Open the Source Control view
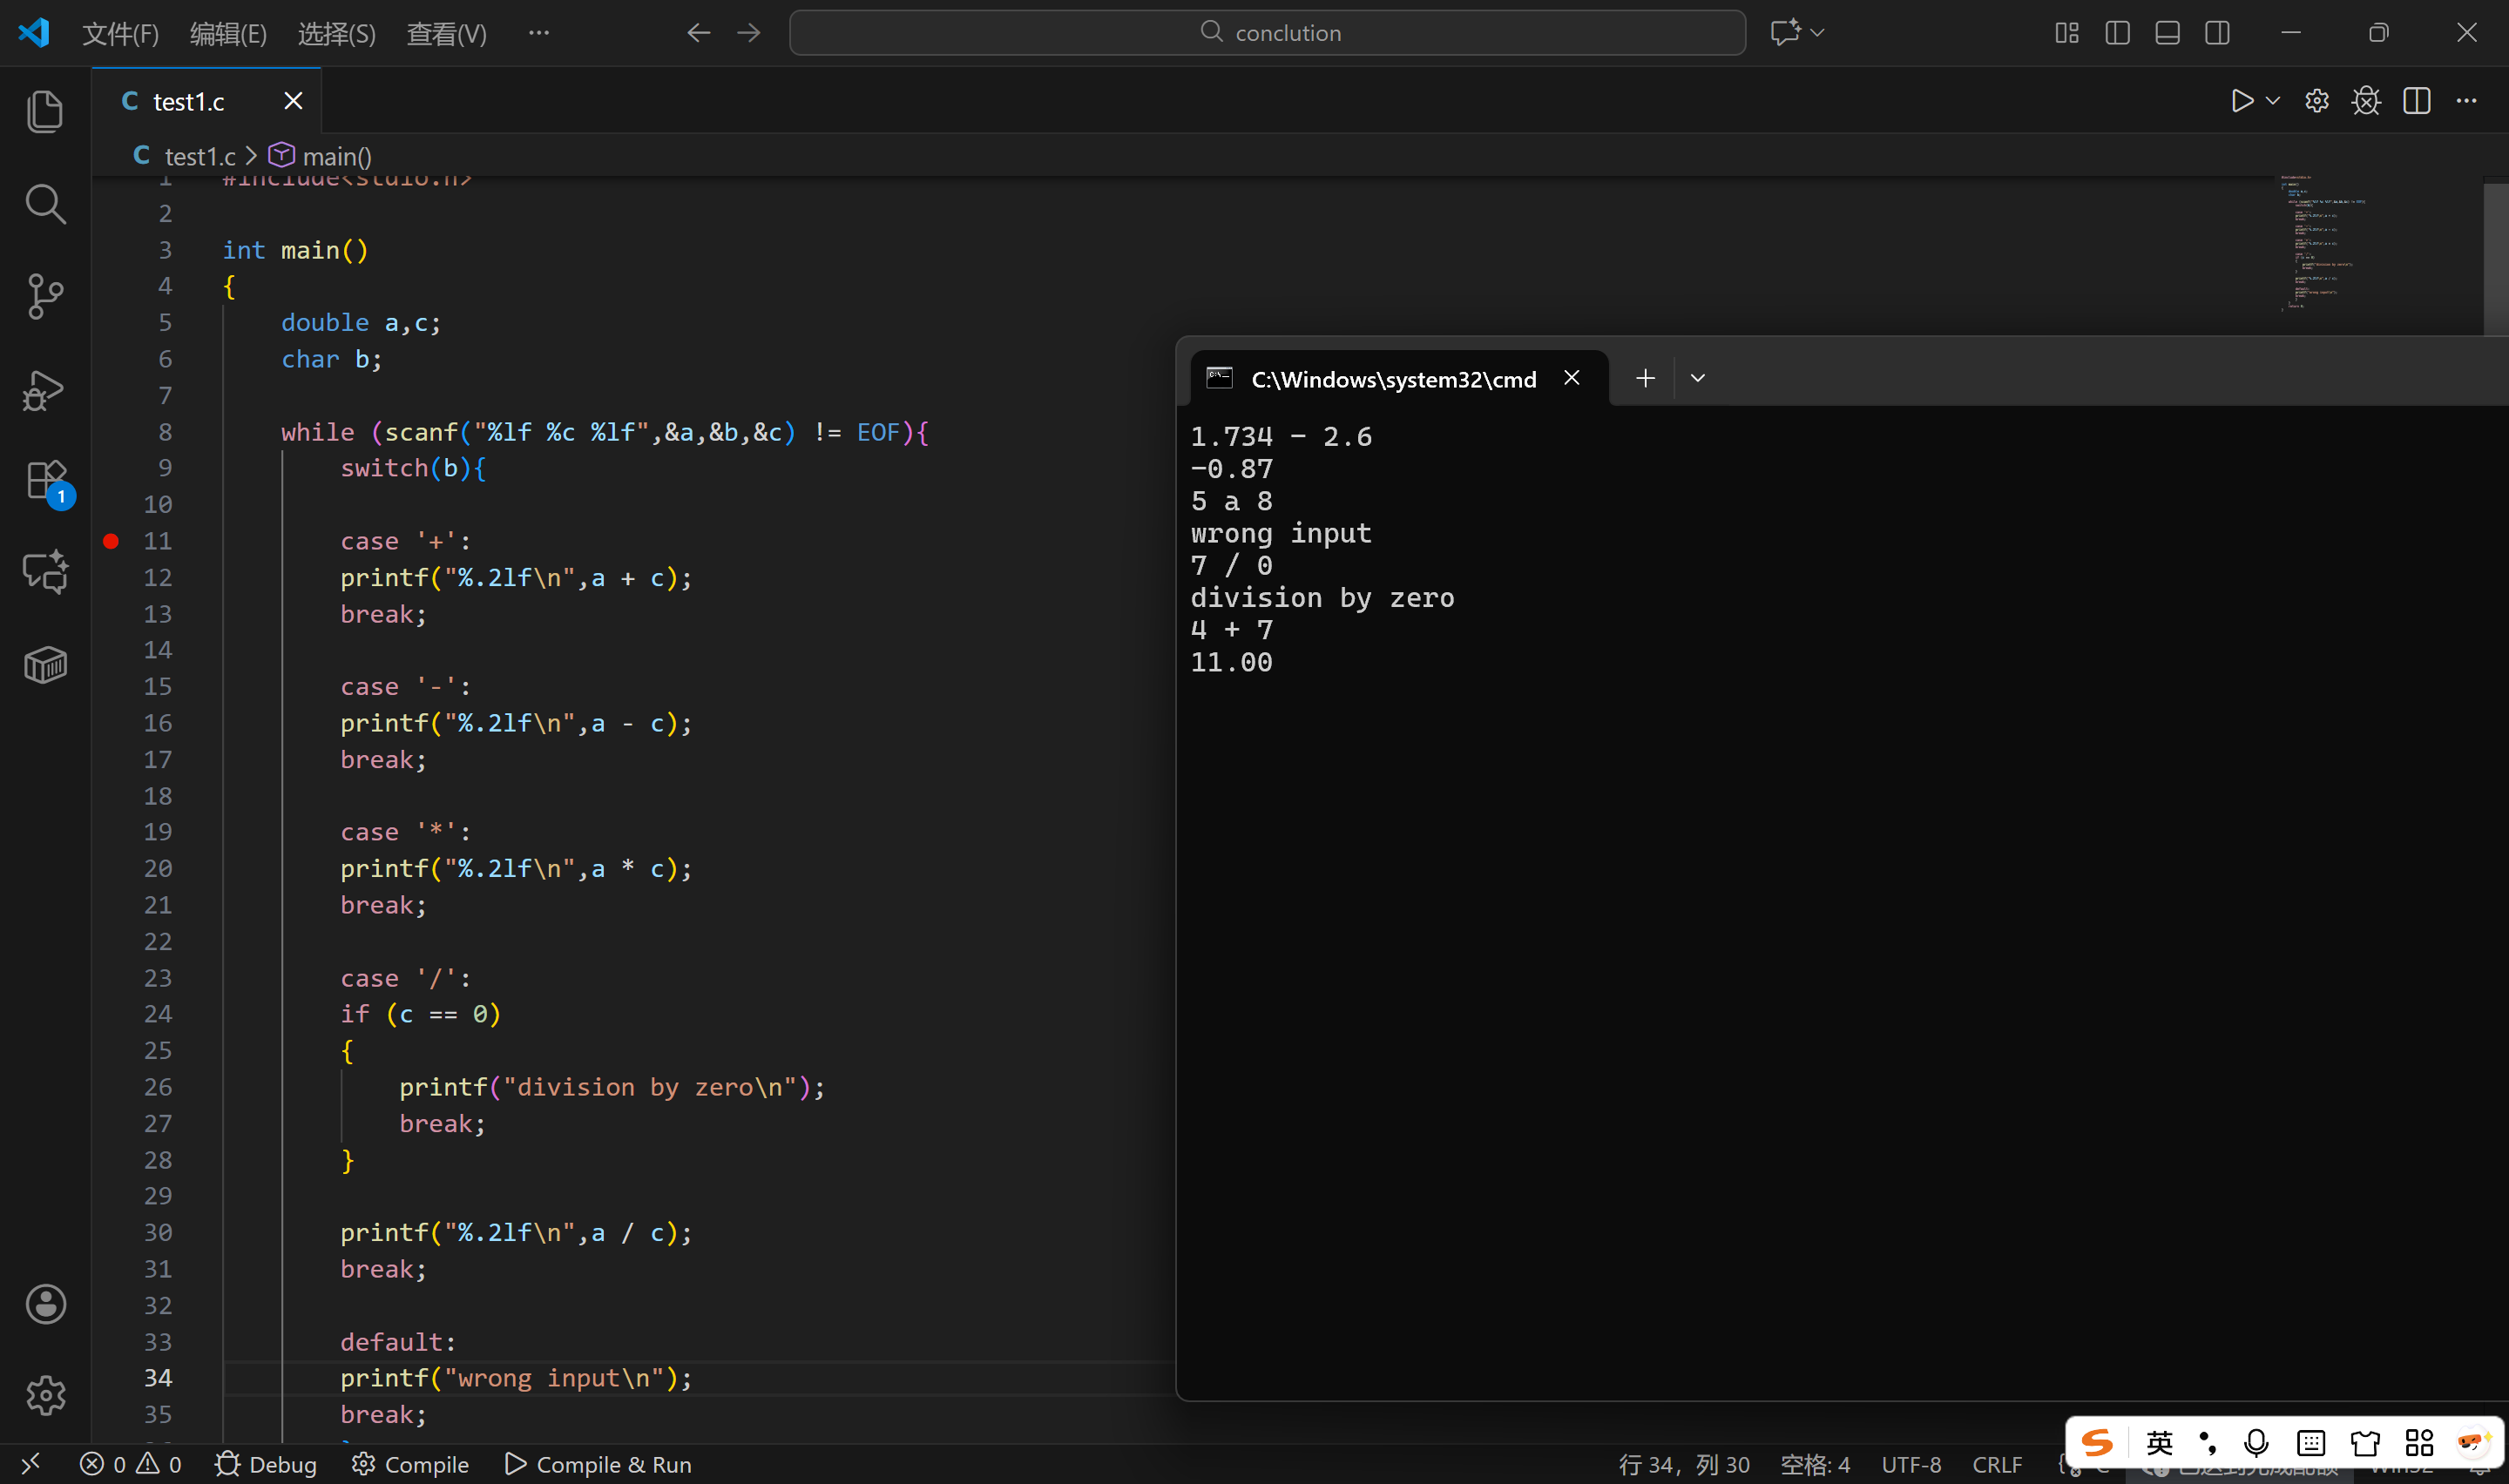Image resolution: width=2509 pixels, height=1484 pixels. 45,296
